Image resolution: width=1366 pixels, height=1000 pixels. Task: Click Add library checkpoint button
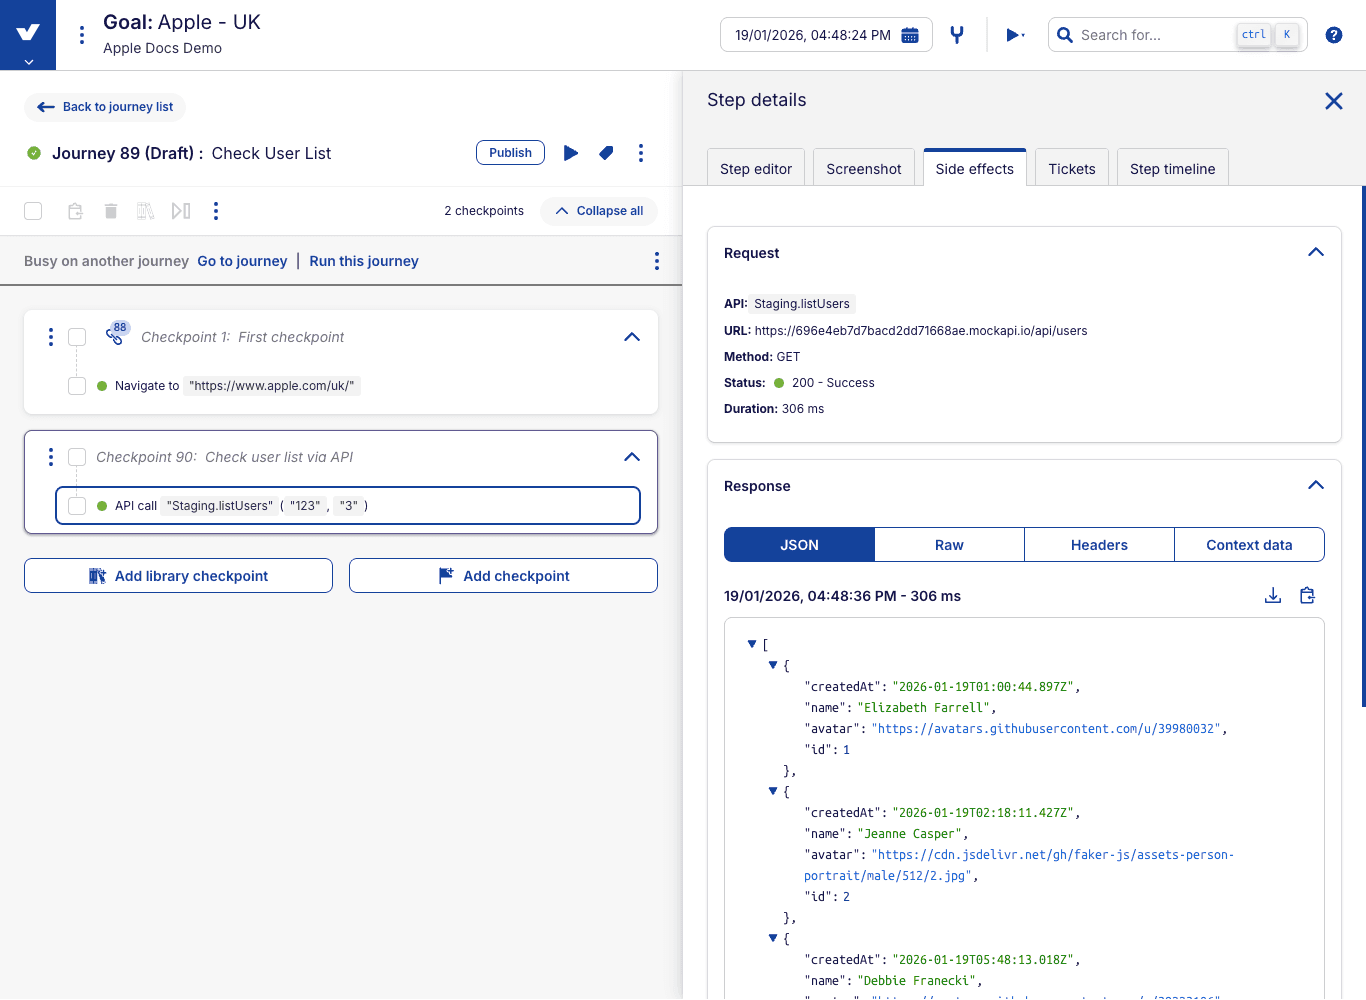(x=178, y=576)
